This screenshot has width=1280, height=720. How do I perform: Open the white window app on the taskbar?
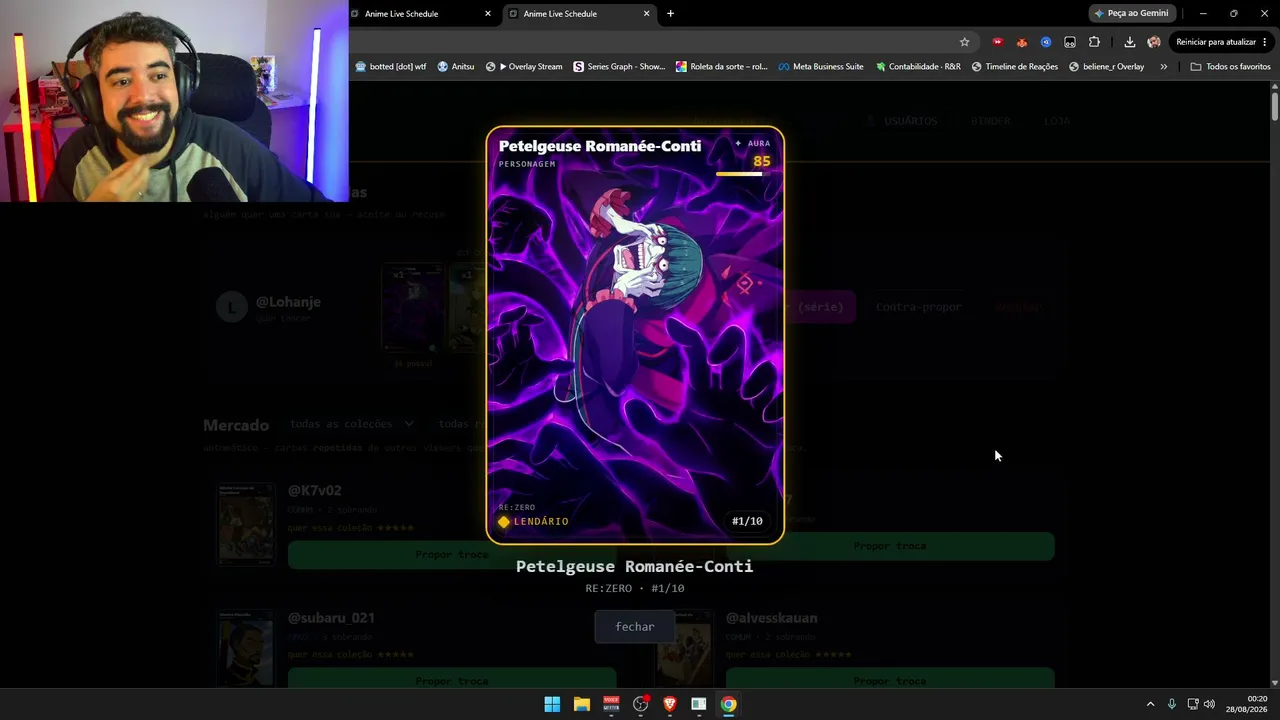(699, 704)
